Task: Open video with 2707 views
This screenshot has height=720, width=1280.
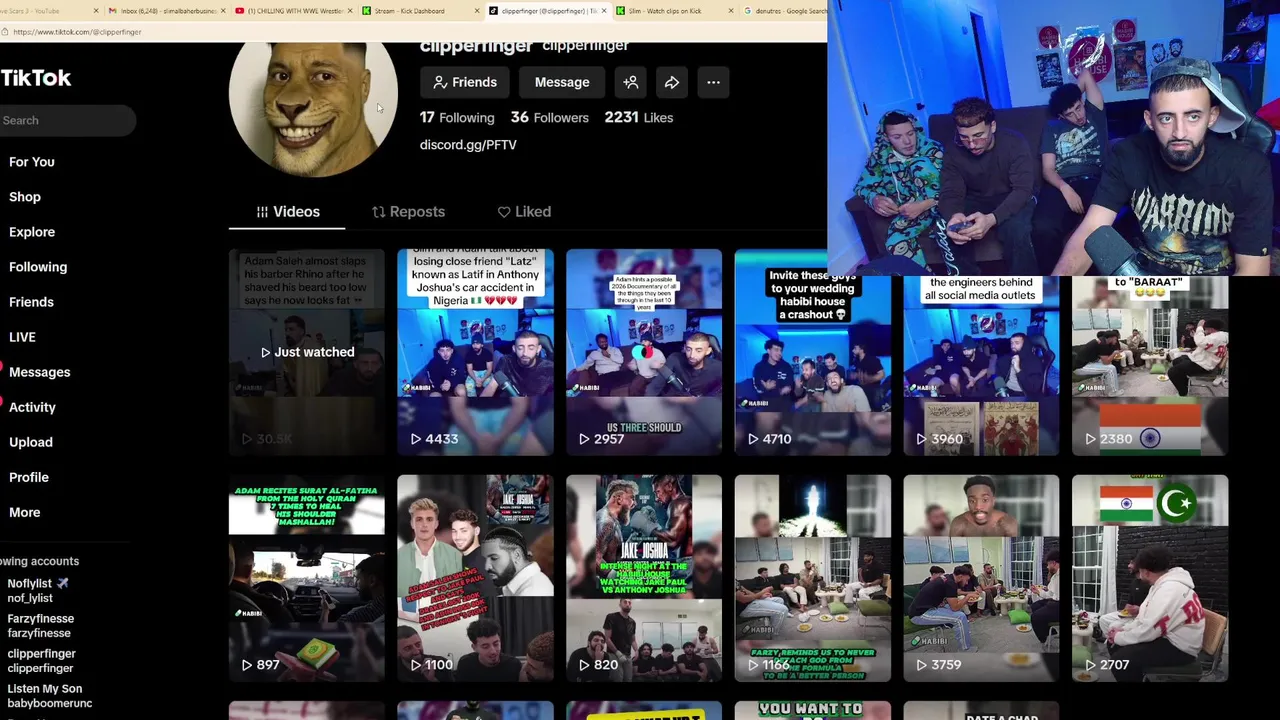Action: click(x=1150, y=579)
